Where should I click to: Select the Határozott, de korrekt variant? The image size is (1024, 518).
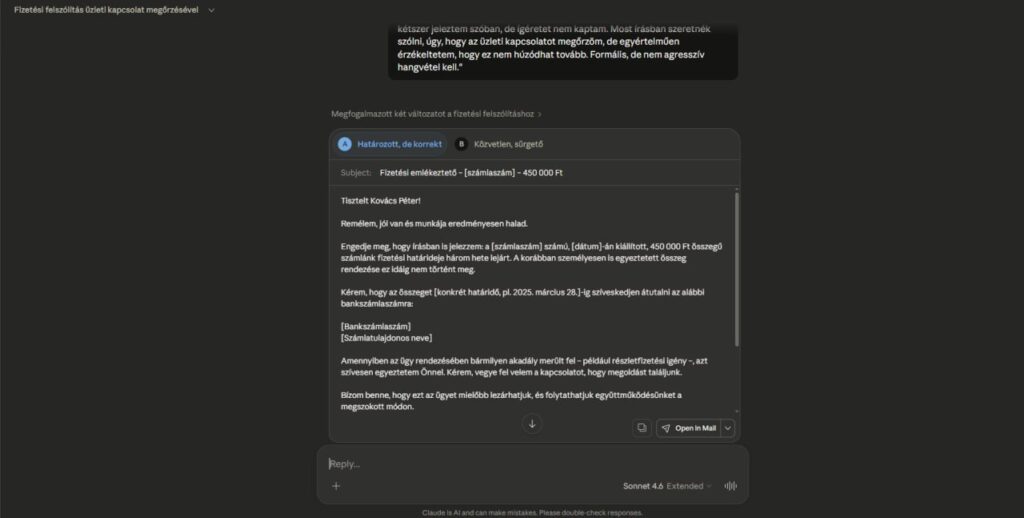tap(391, 144)
